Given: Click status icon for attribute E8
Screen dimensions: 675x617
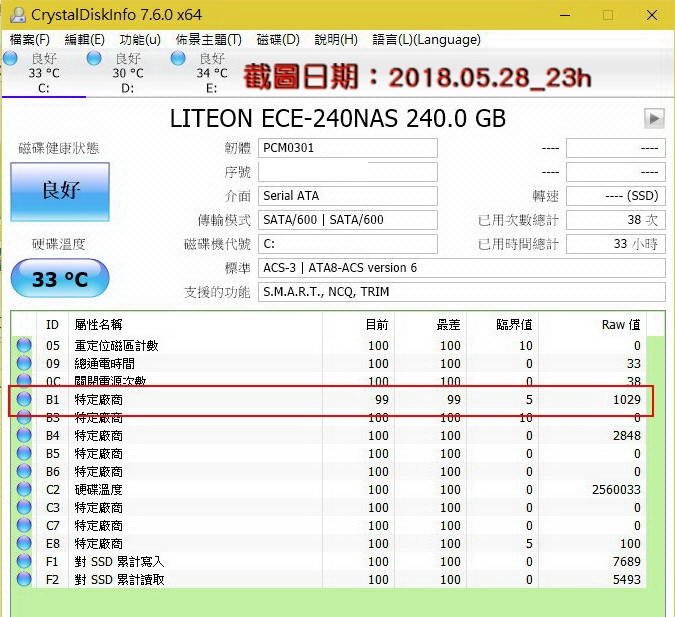Looking at the screenshot, I should 24,543.
